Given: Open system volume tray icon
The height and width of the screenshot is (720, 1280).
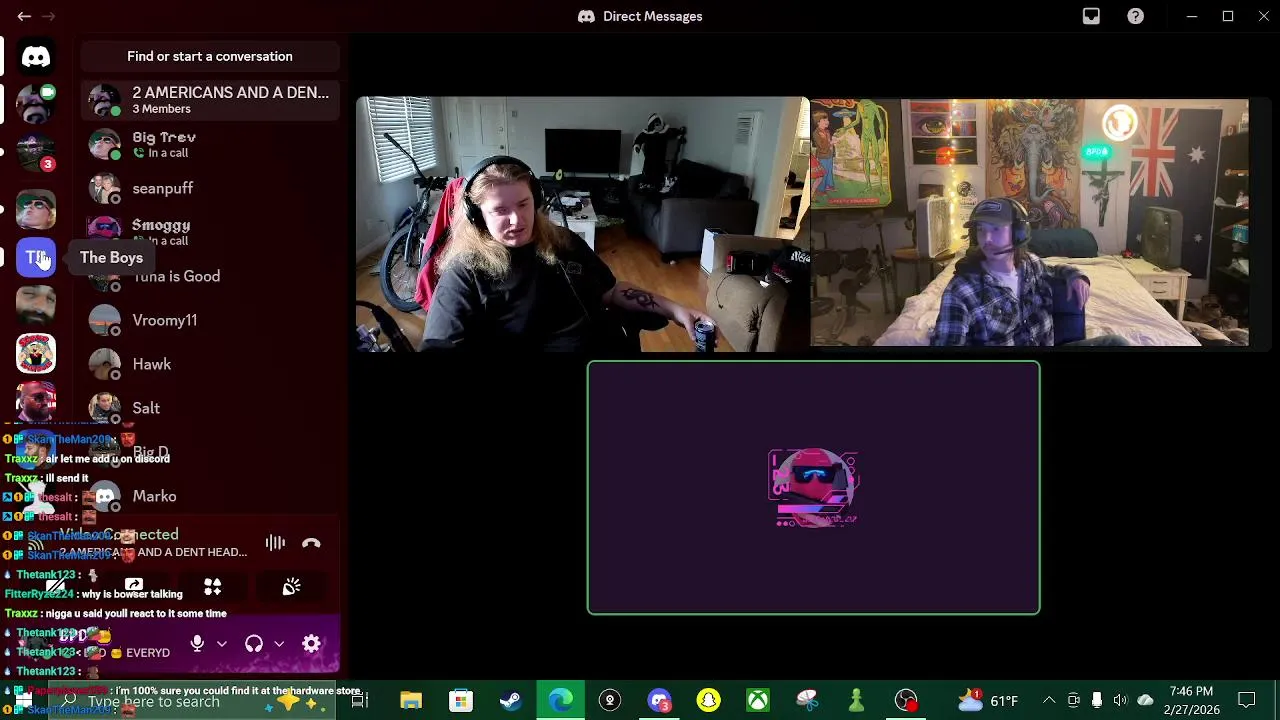Looking at the screenshot, I should click(x=1120, y=700).
